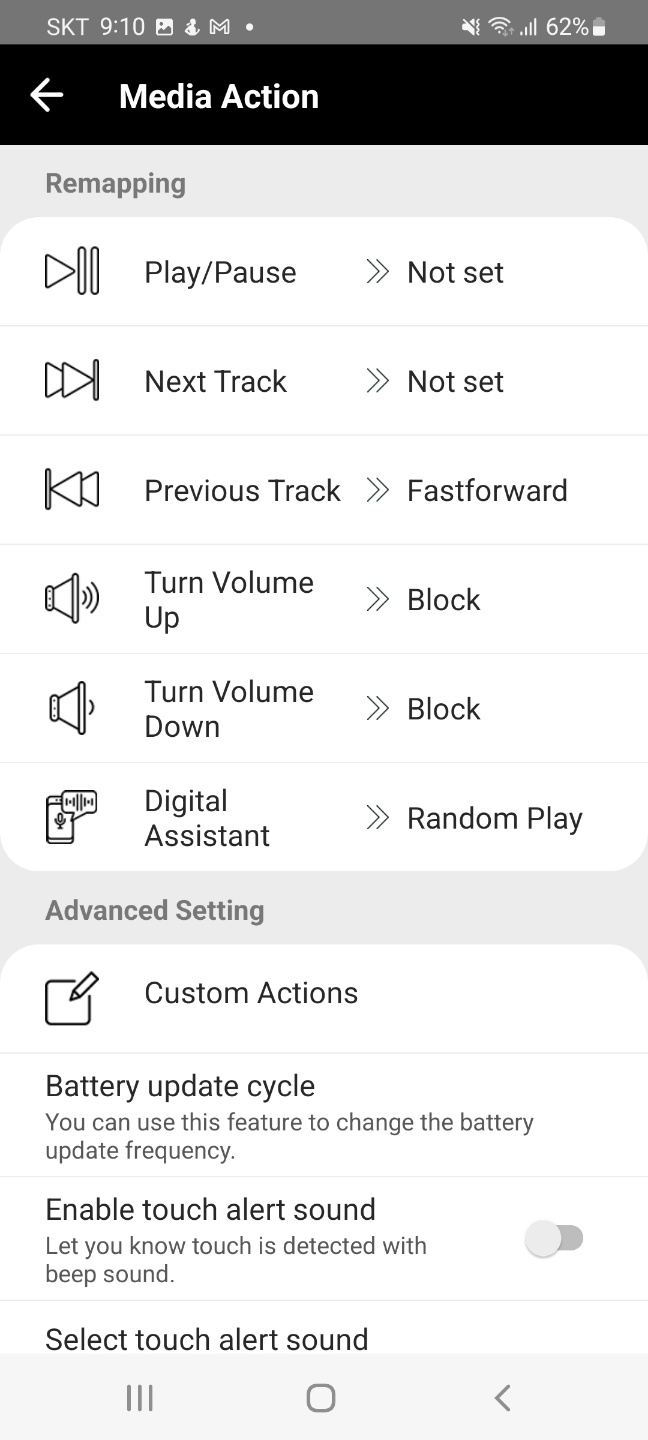
Task: Open Battery update cycle setting
Action: click(290, 1117)
